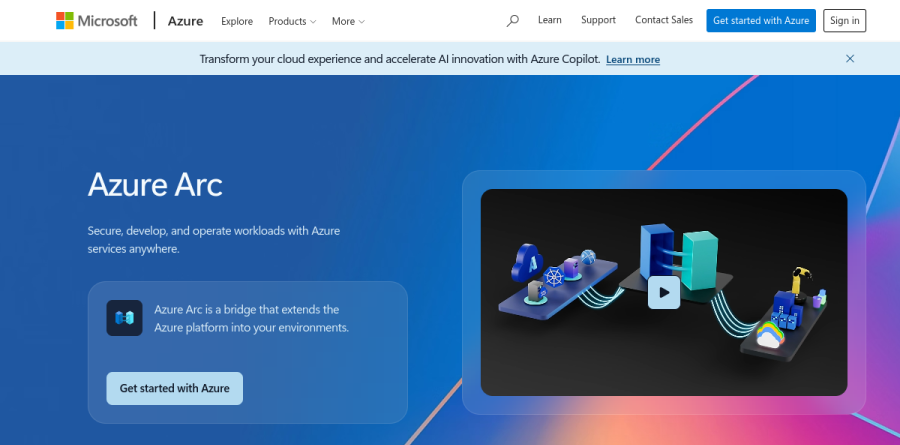
Task: Open the Learn link in header
Action: 549,20
